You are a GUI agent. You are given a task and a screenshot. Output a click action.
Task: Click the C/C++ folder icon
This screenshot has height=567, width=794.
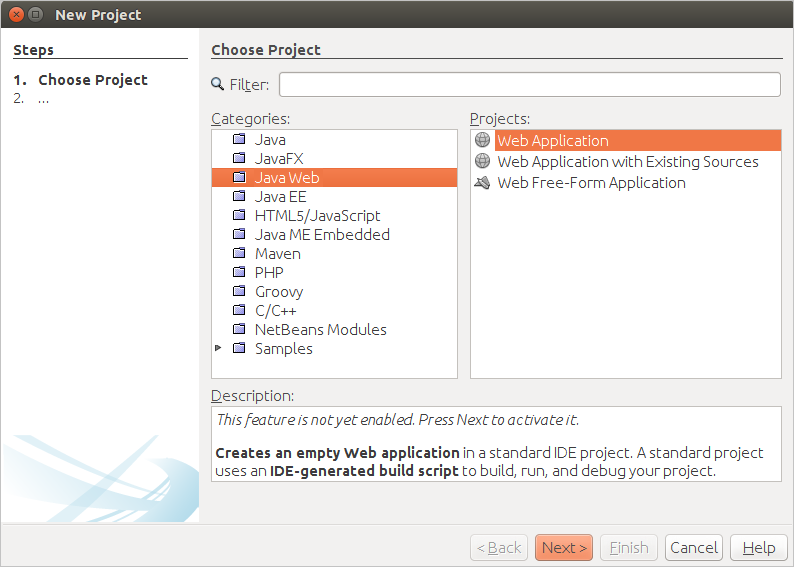(239, 310)
